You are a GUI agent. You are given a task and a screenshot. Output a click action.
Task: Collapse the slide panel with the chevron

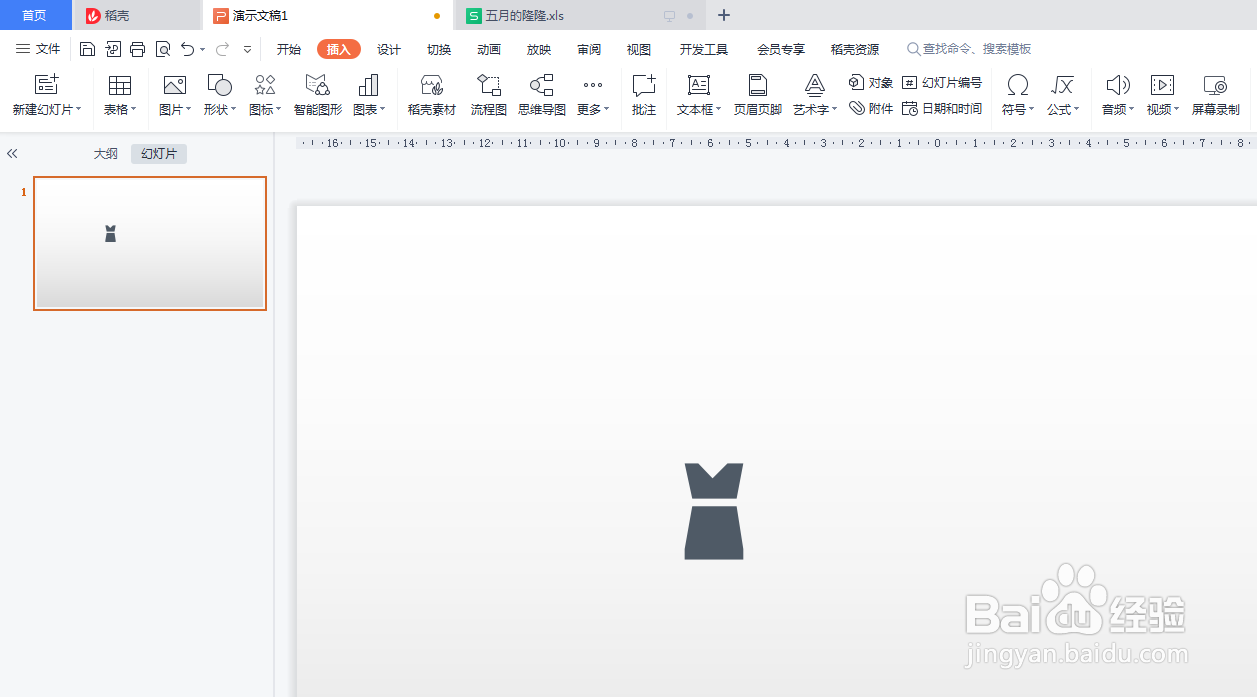coord(12,153)
